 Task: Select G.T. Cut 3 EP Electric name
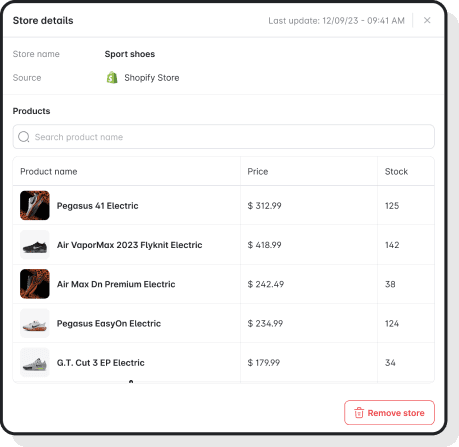point(101,363)
